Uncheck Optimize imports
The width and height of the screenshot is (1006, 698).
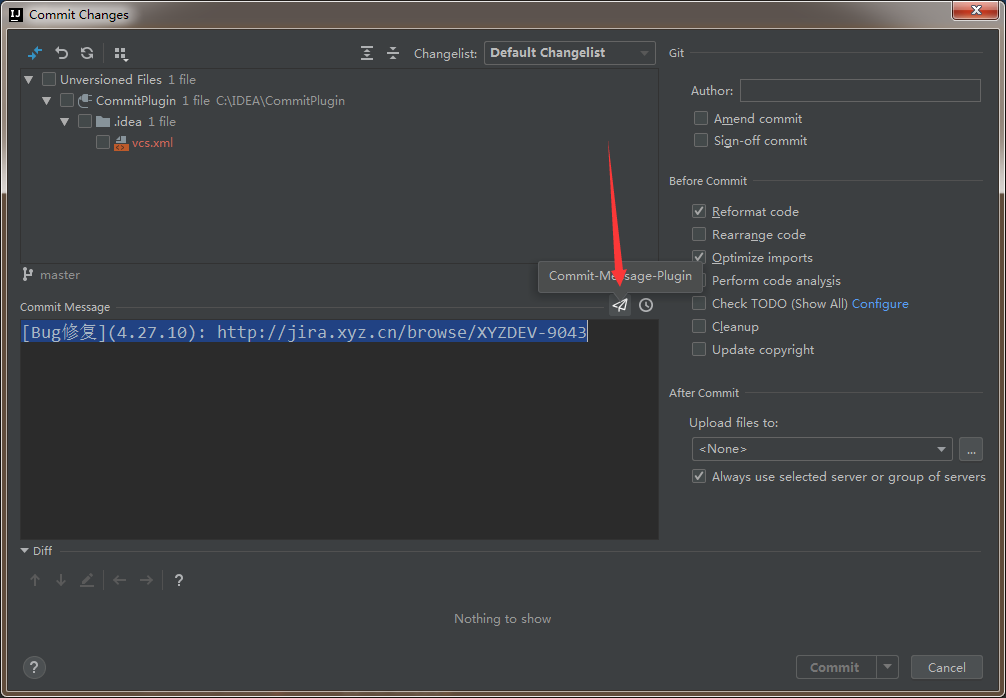699,258
